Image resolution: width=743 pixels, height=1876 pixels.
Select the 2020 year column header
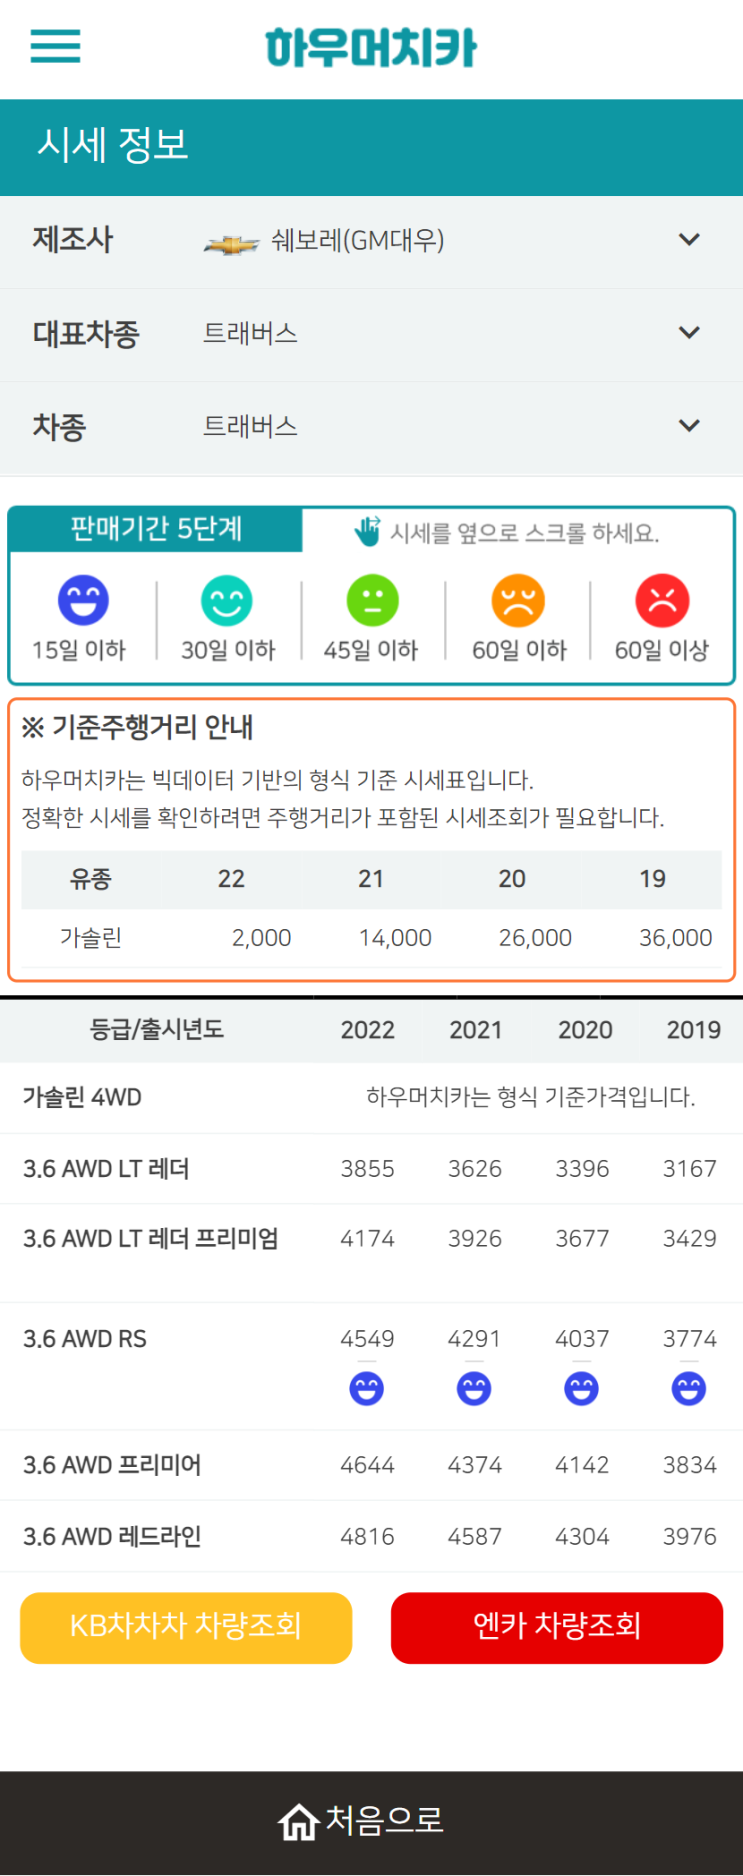585,1030
